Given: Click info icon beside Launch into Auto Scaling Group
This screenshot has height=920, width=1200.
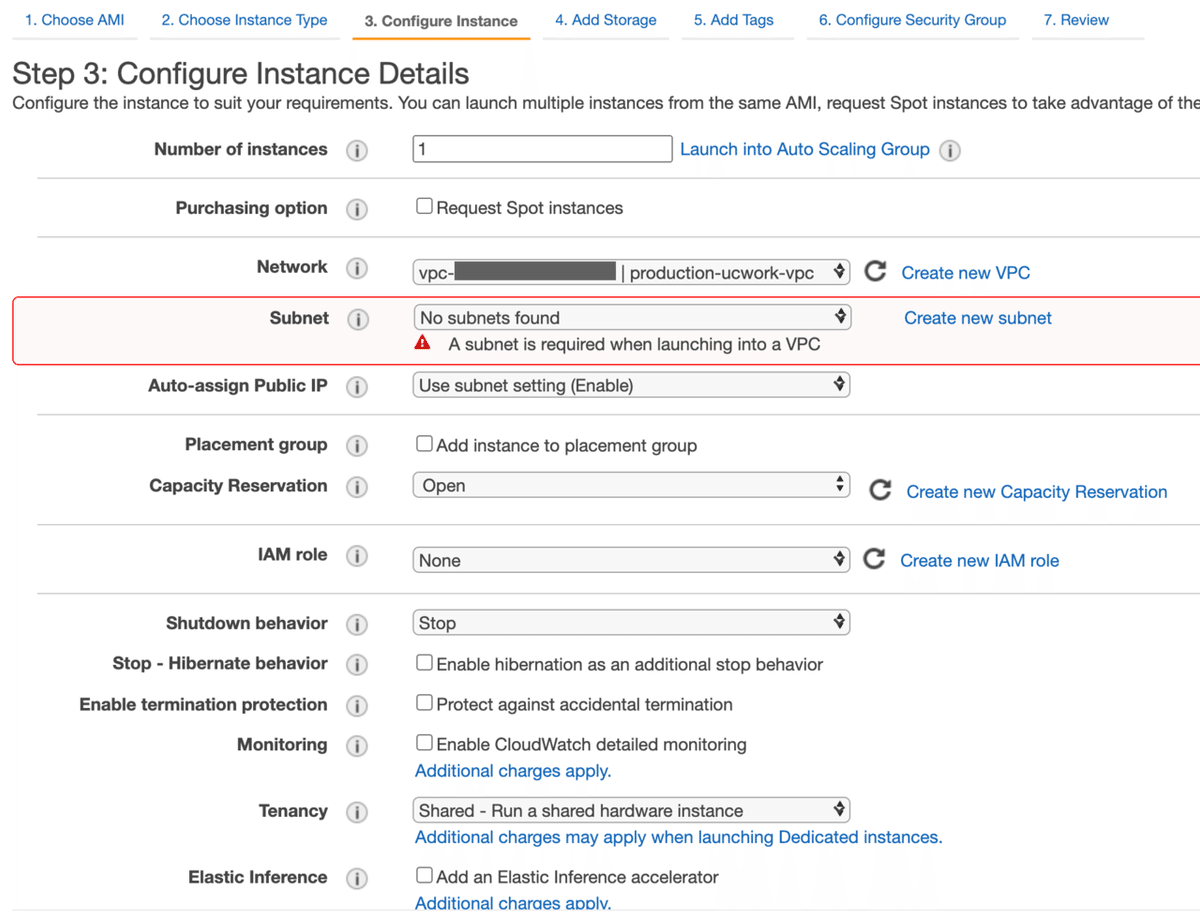Looking at the screenshot, I should point(950,150).
